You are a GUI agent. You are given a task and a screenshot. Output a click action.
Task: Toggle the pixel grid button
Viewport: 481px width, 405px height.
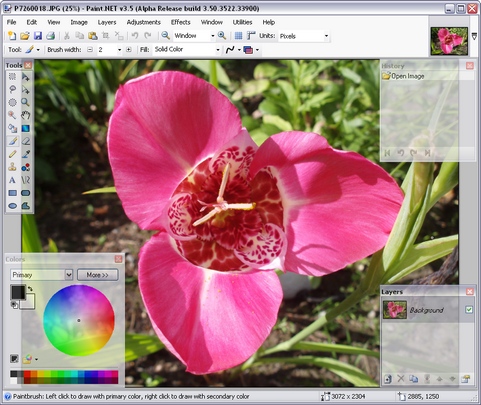238,36
